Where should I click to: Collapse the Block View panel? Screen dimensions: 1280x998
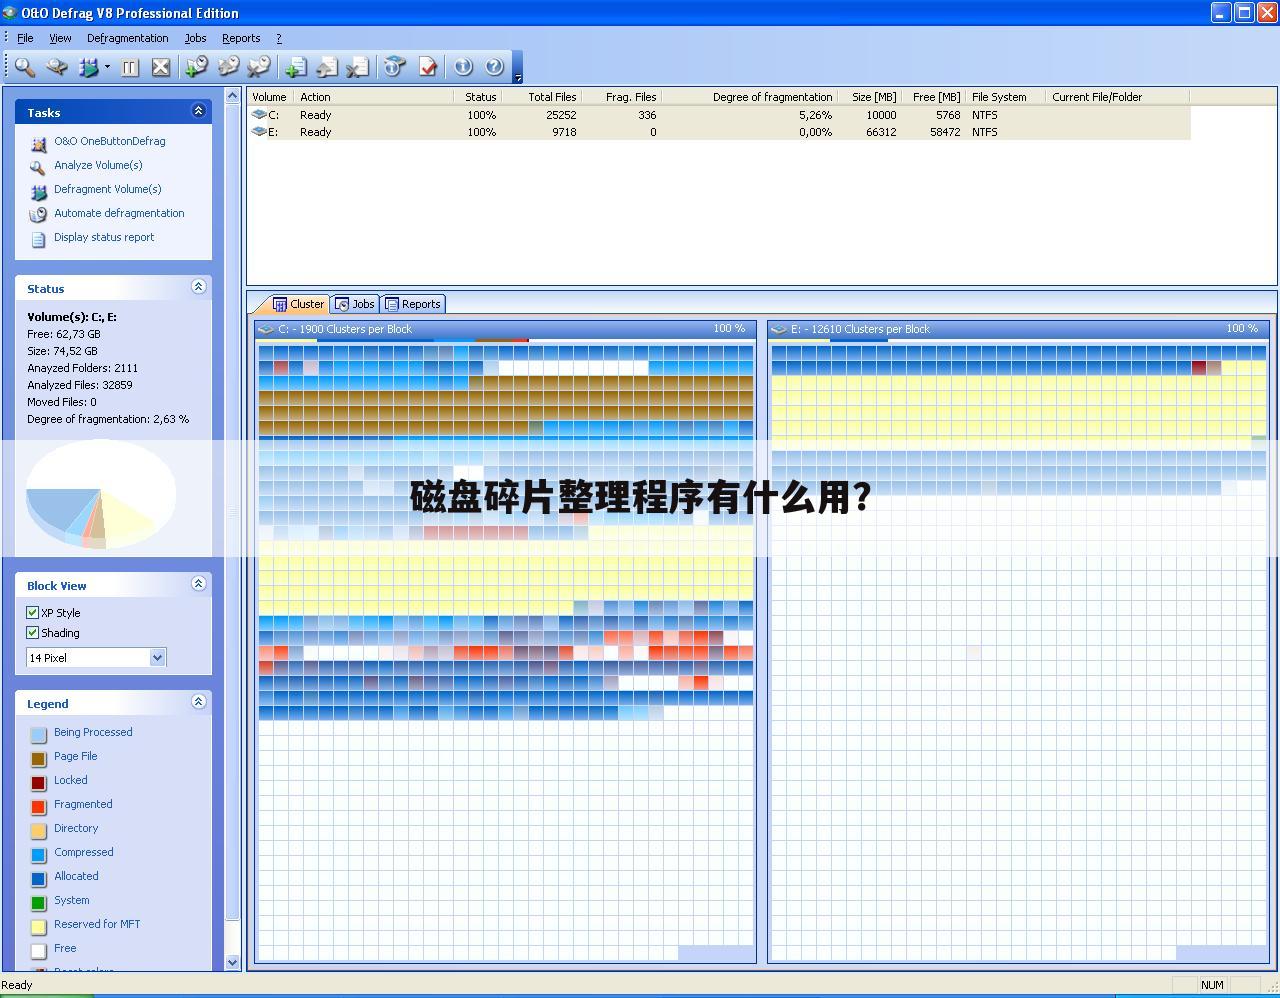coord(198,584)
